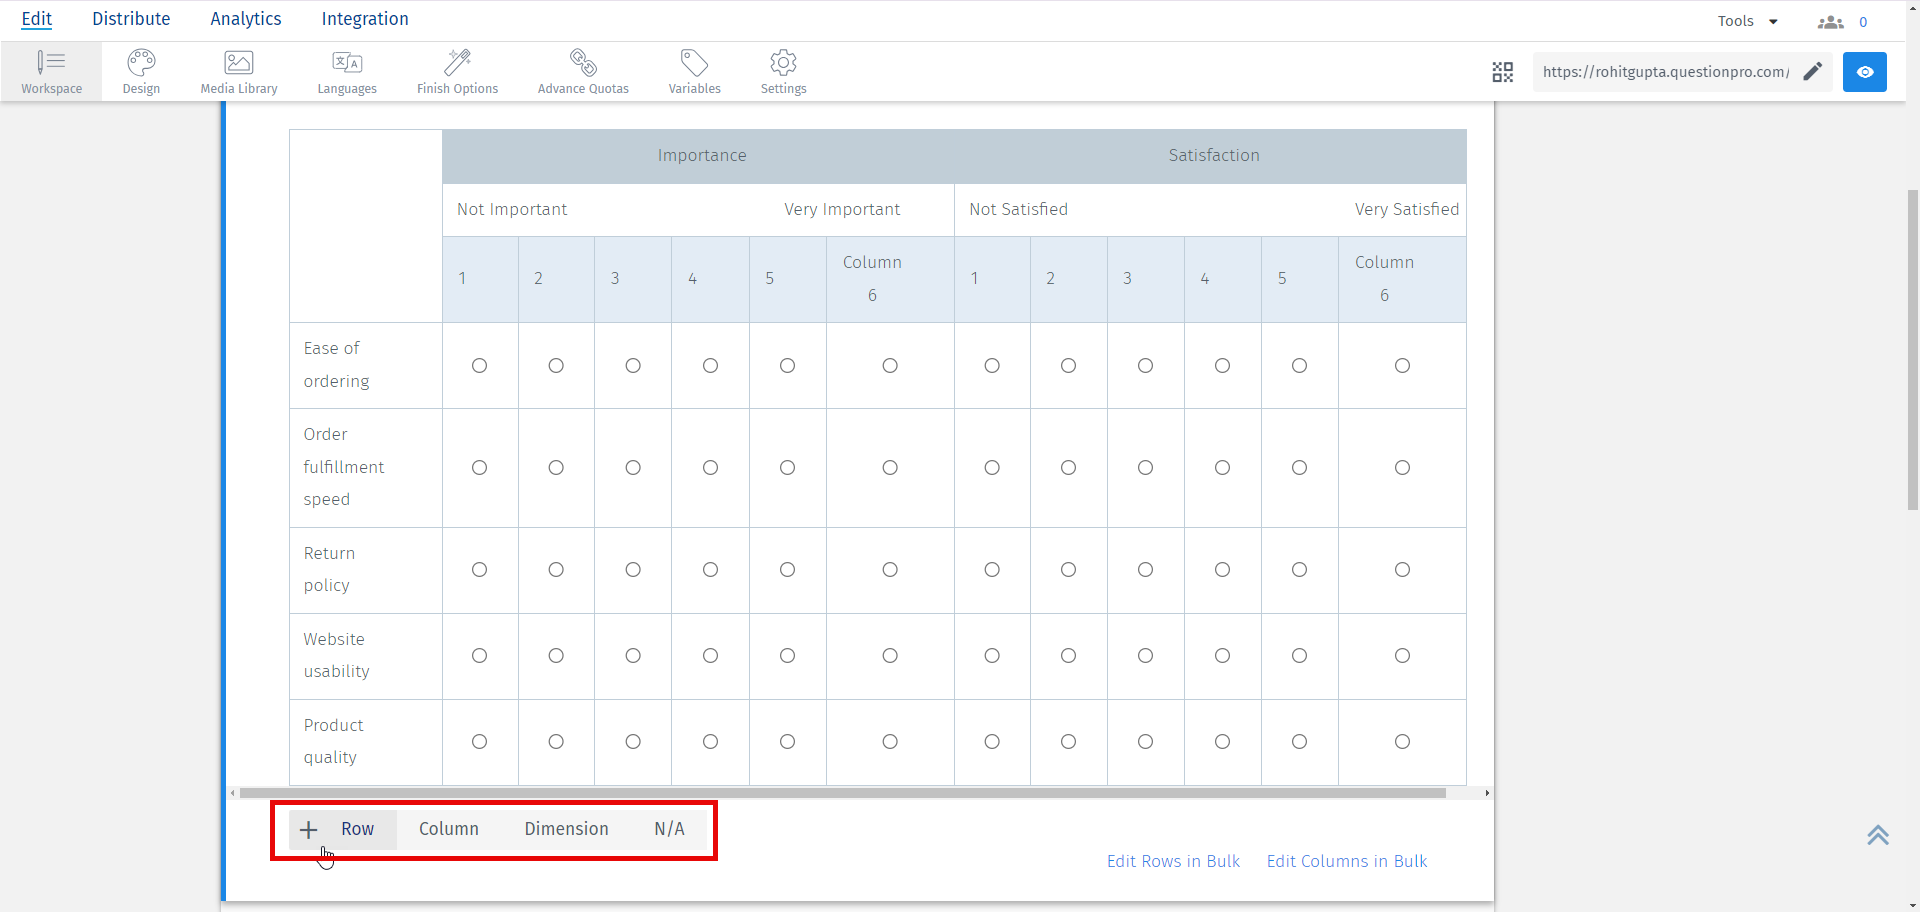1920x912 pixels.
Task: Click the Edit Rows in Bulk link
Action: (1173, 861)
